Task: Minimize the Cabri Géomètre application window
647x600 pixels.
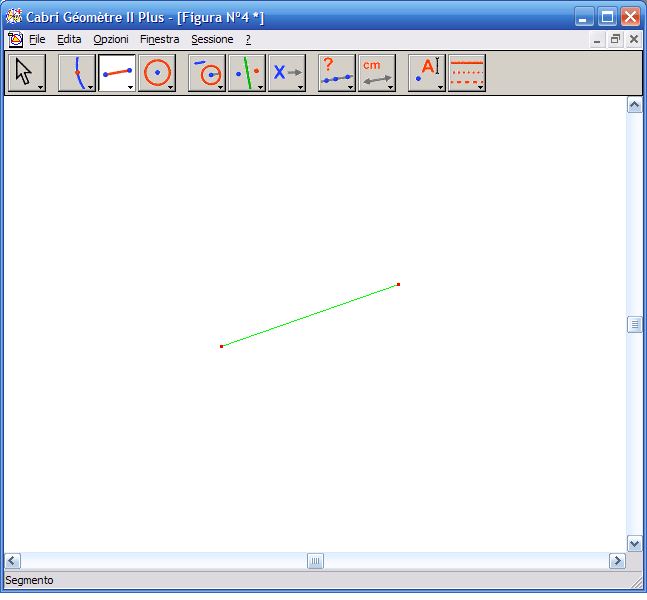Action: click(x=584, y=17)
